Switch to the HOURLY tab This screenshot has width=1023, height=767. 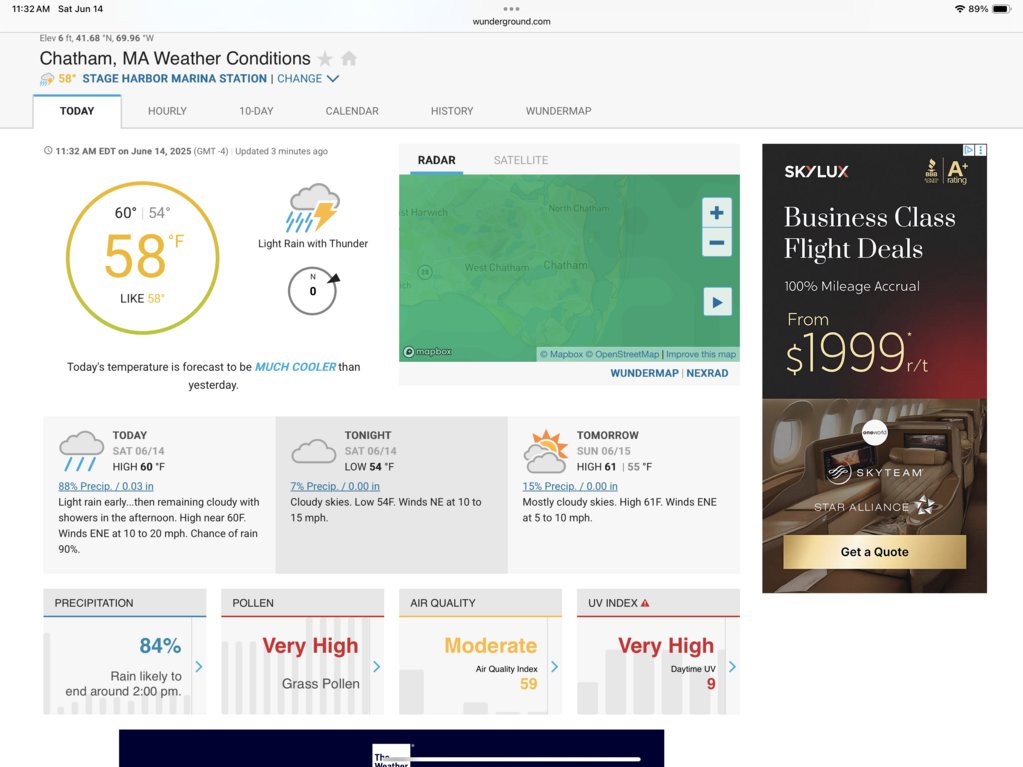167,112
